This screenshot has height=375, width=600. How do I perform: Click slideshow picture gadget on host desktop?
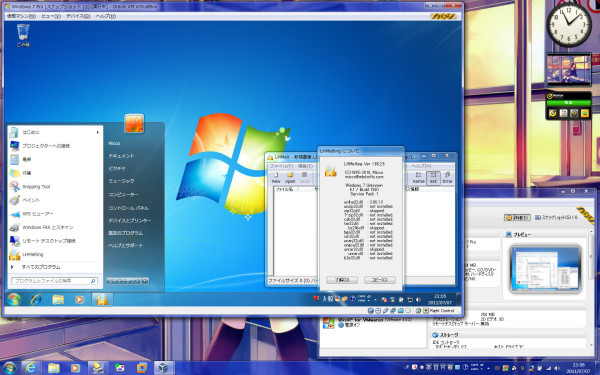pos(569,70)
